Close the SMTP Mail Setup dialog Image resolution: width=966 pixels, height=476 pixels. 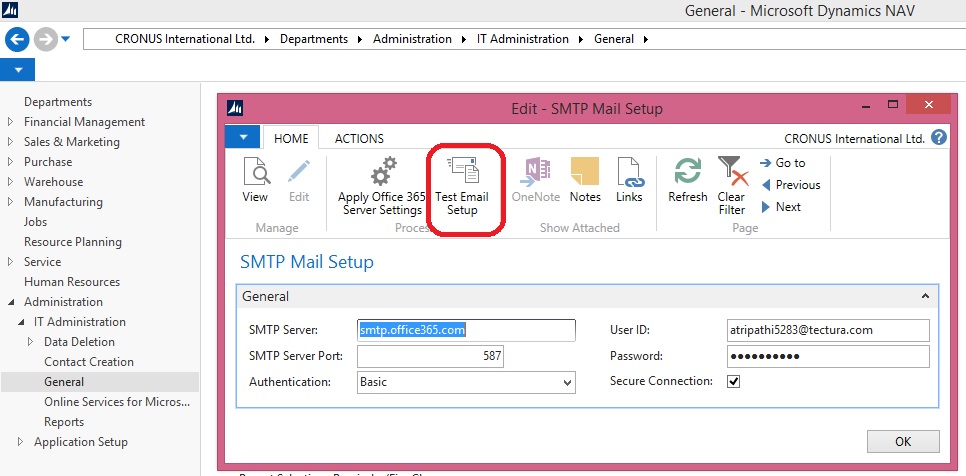coord(928,105)
